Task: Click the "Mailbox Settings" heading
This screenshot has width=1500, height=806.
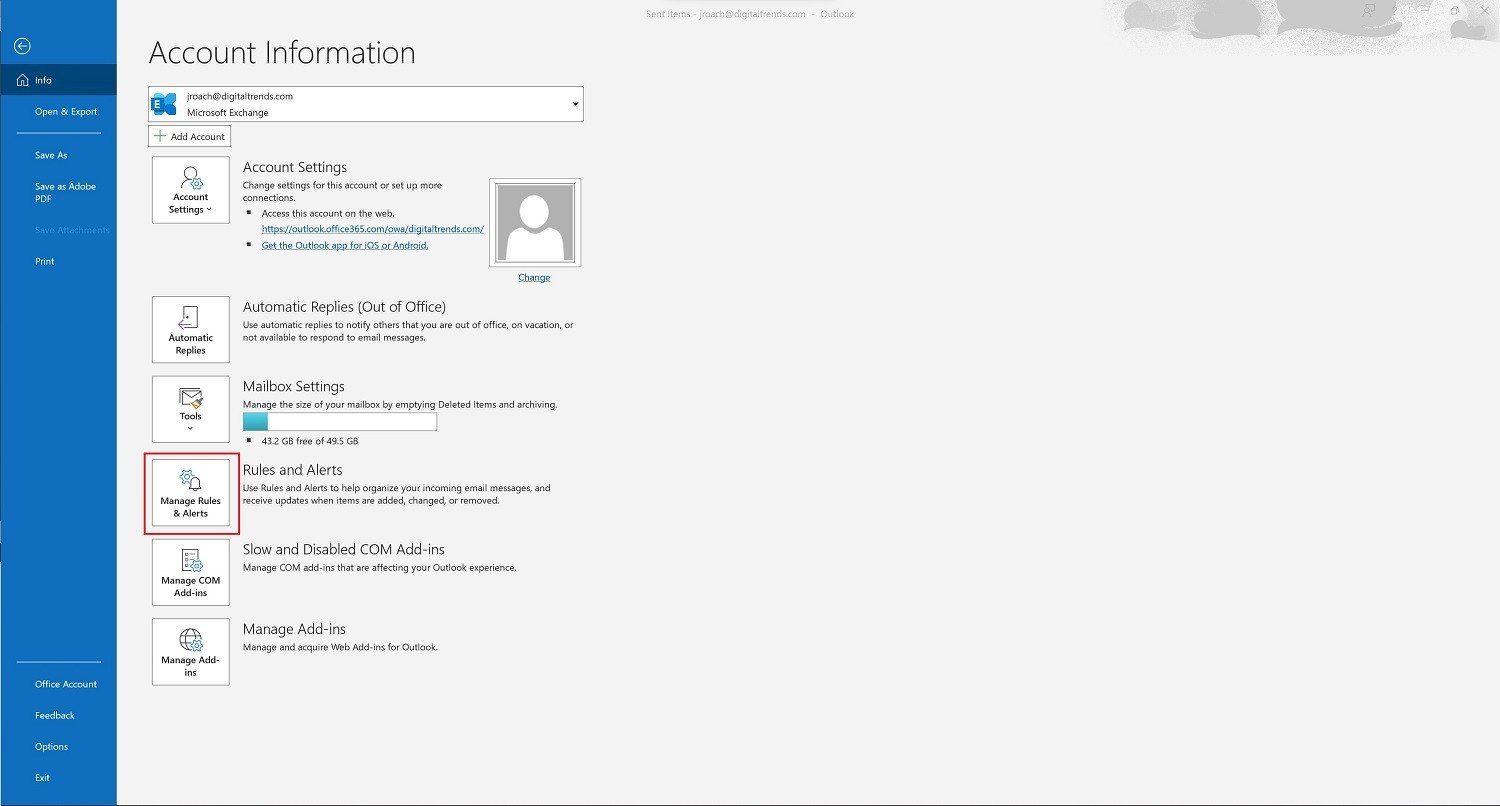Action: pyautogui.click(x=294, y=386)
